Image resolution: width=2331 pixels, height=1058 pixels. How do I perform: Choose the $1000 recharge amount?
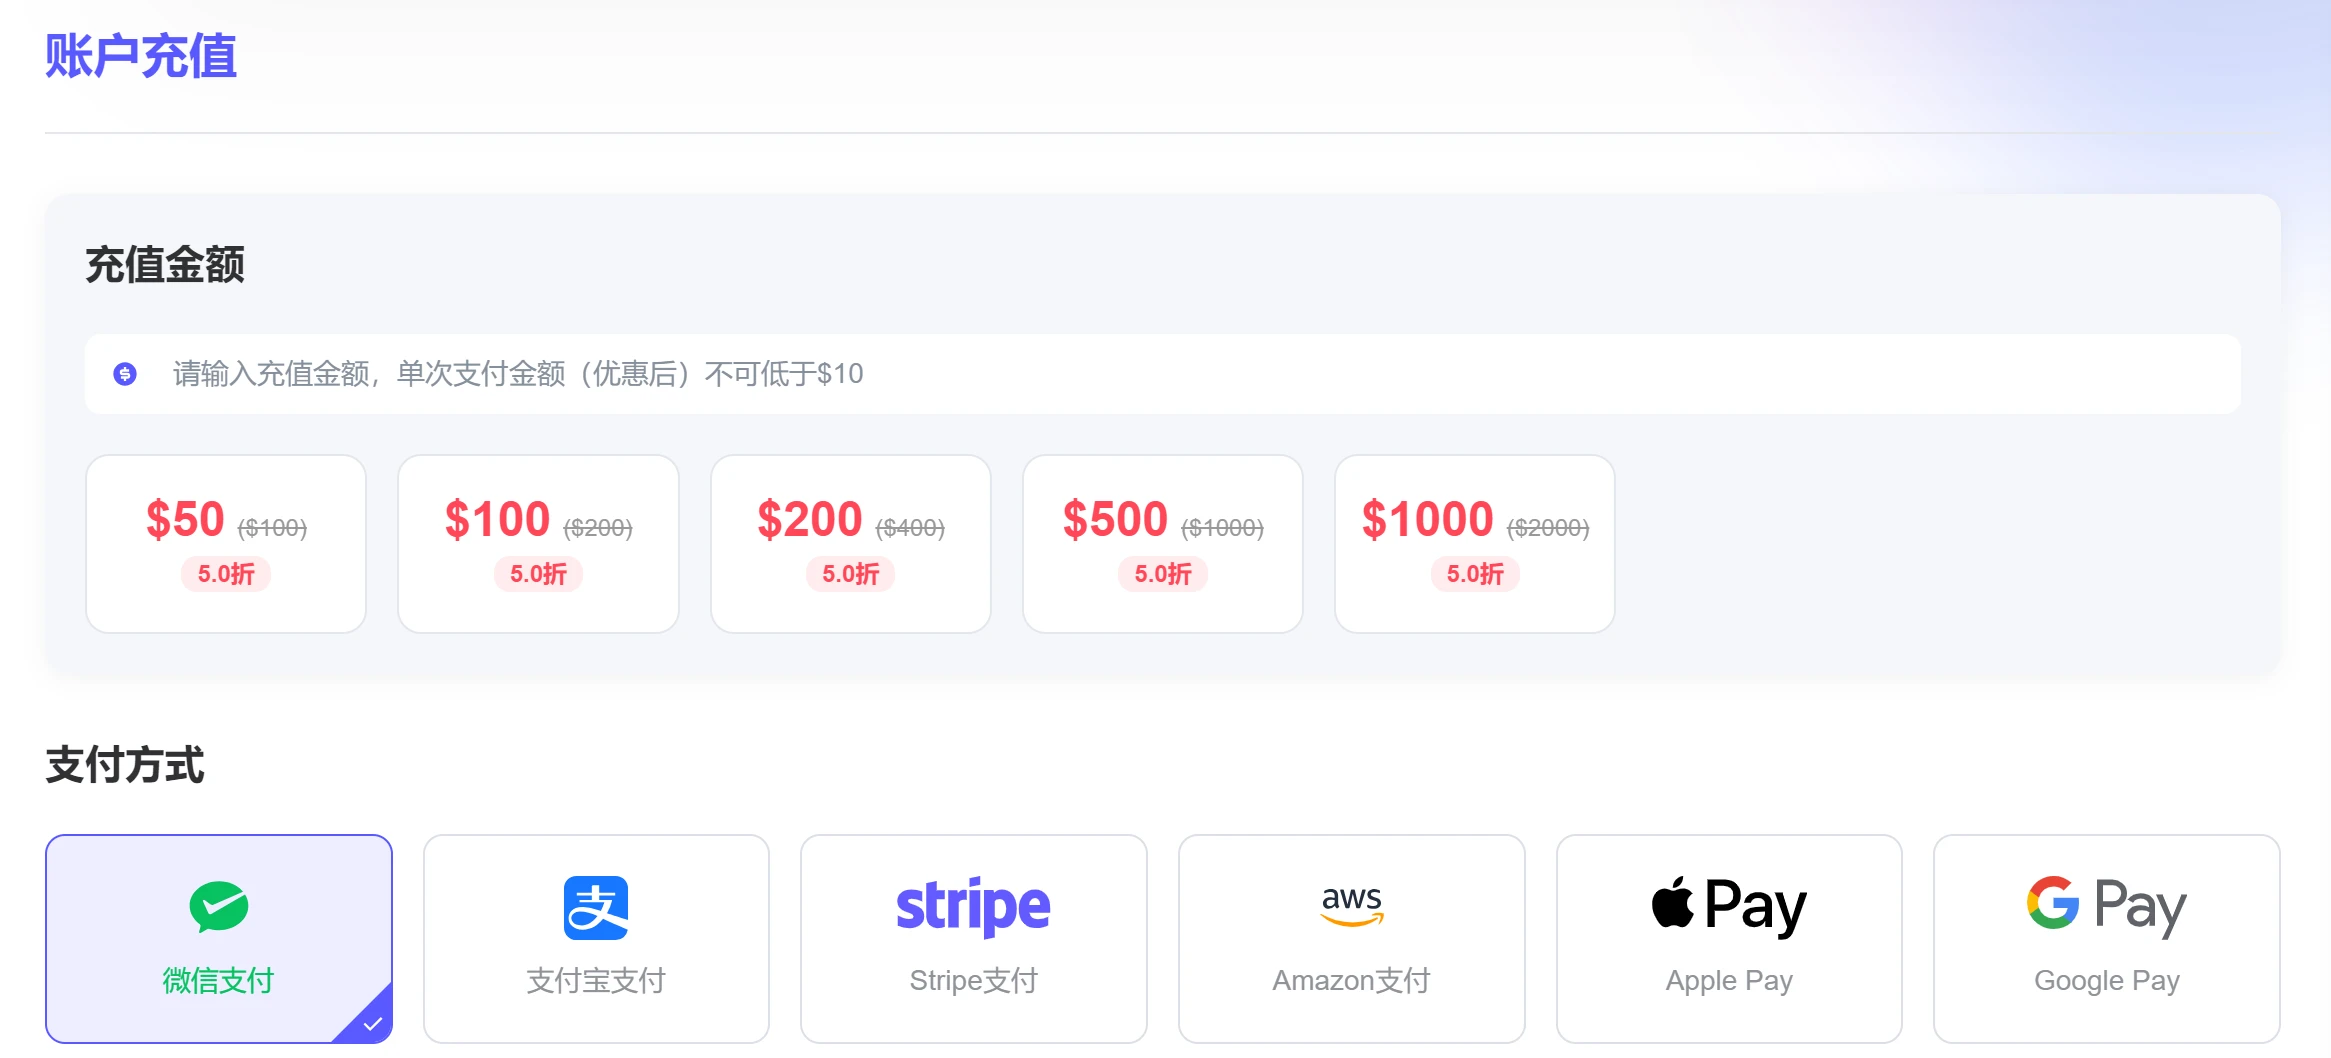click(x=1475, y=544)
